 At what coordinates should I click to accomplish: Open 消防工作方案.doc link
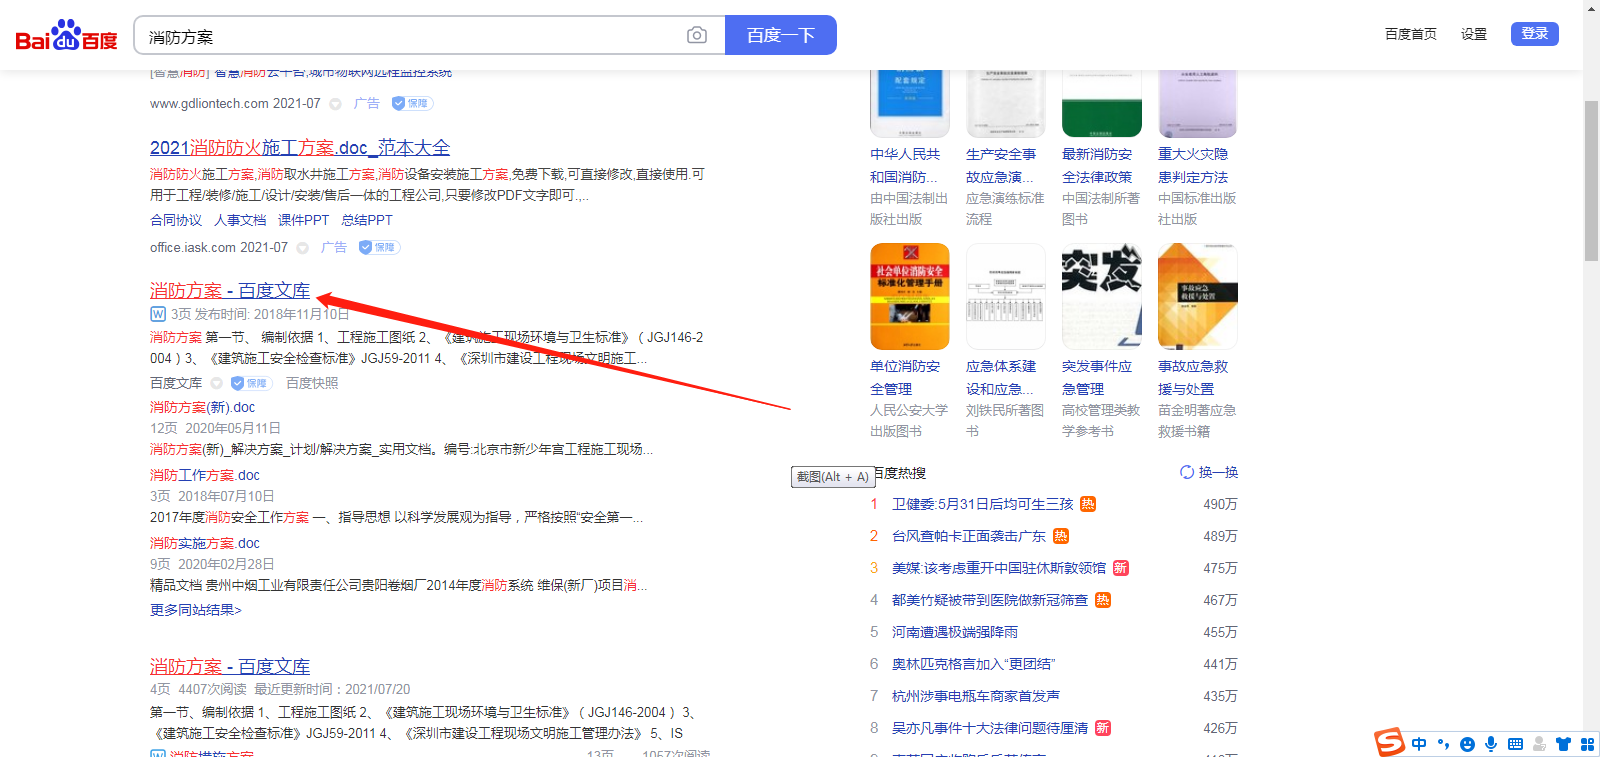(x=205, y=475)
